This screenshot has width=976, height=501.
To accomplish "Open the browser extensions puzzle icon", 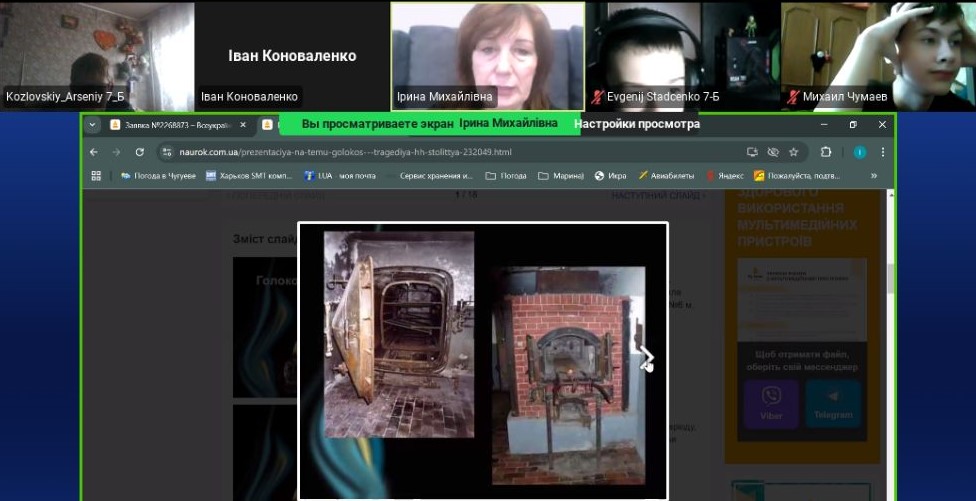I will point(826,152).
